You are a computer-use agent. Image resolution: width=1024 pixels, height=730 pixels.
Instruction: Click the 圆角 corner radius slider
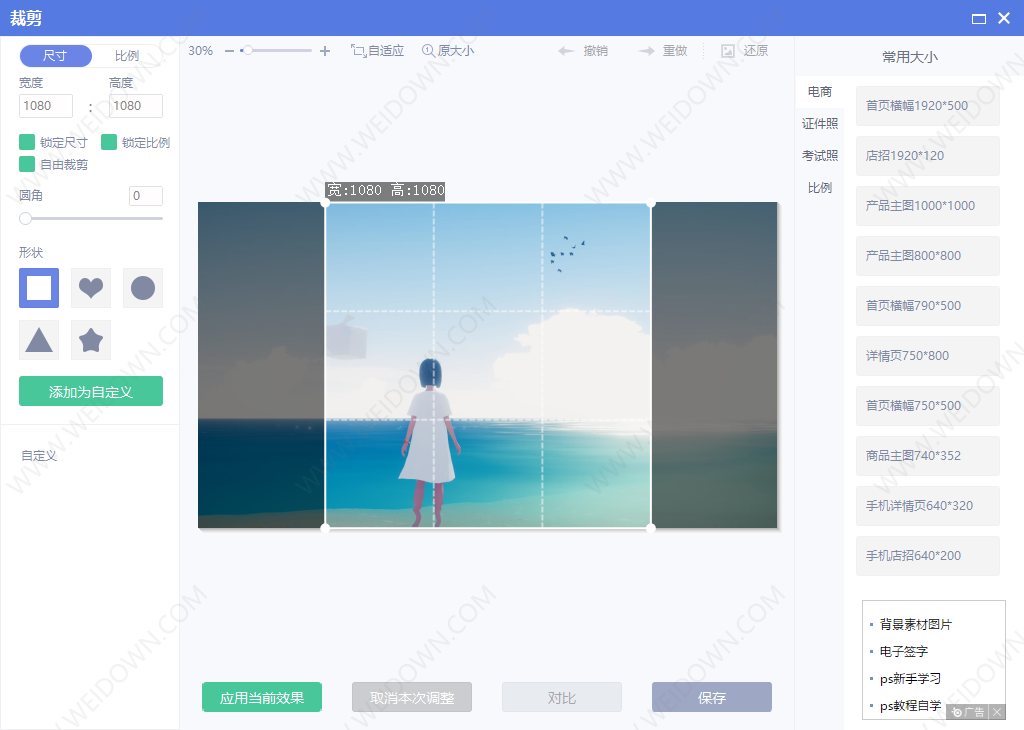tap(91, 218)
